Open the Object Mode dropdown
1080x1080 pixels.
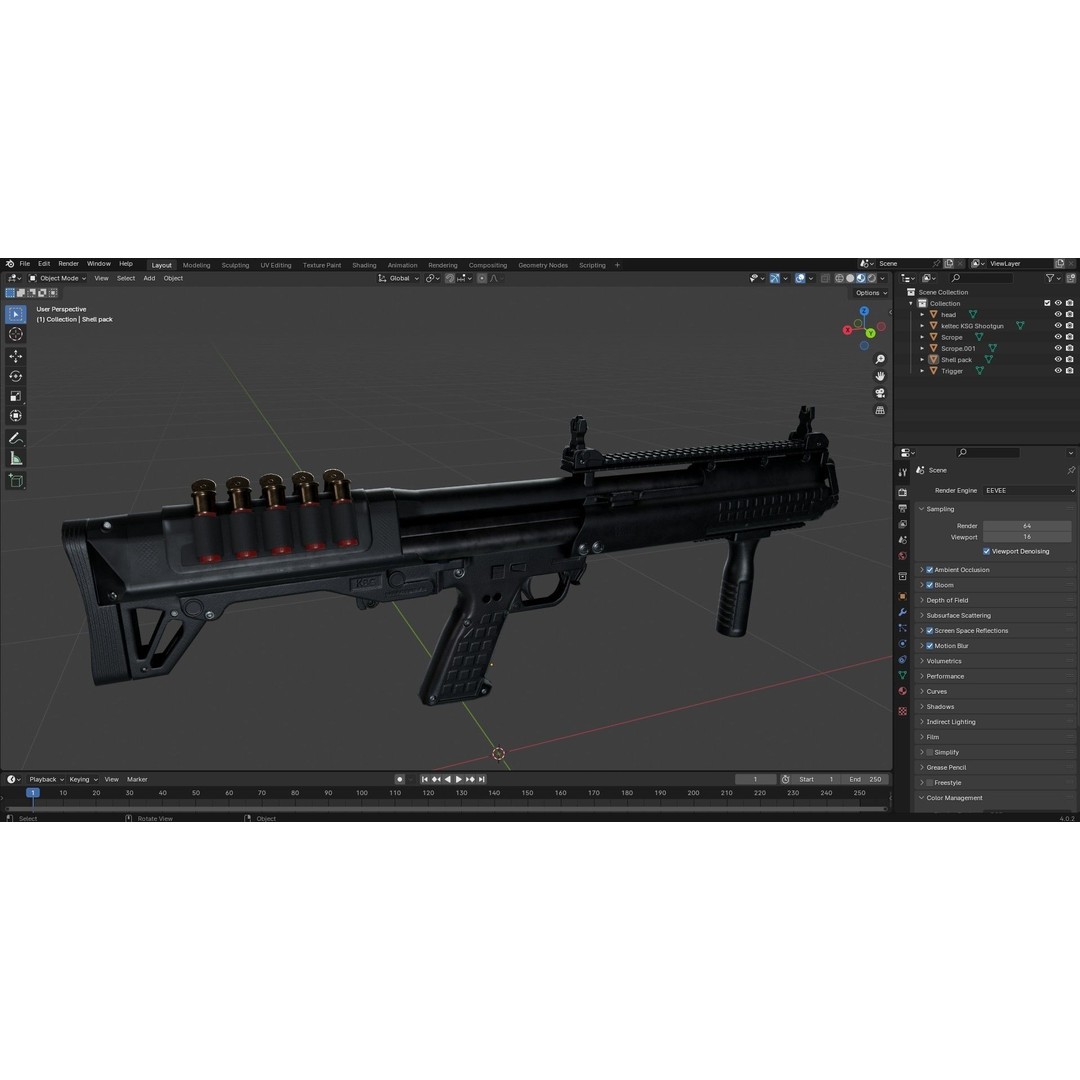(57, 278)
